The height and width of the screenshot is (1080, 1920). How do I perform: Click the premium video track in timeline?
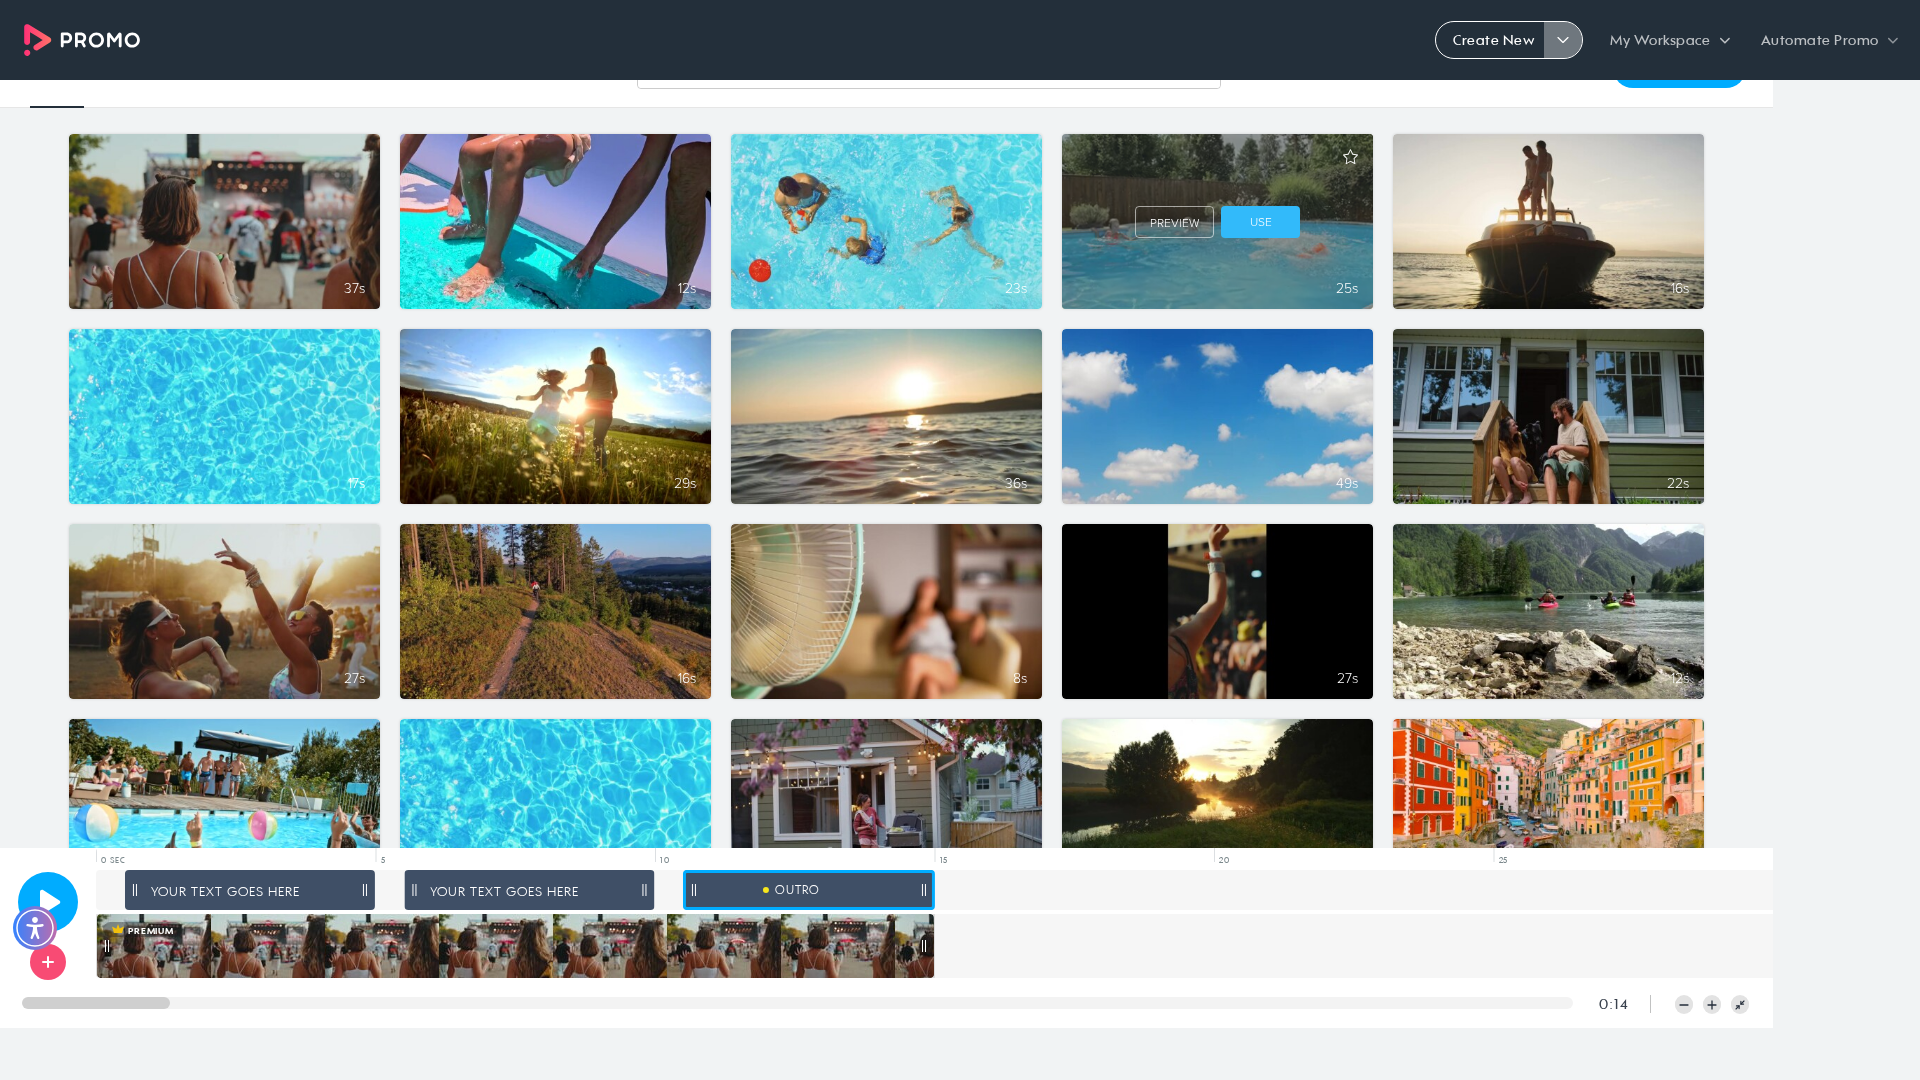[515, 946]
